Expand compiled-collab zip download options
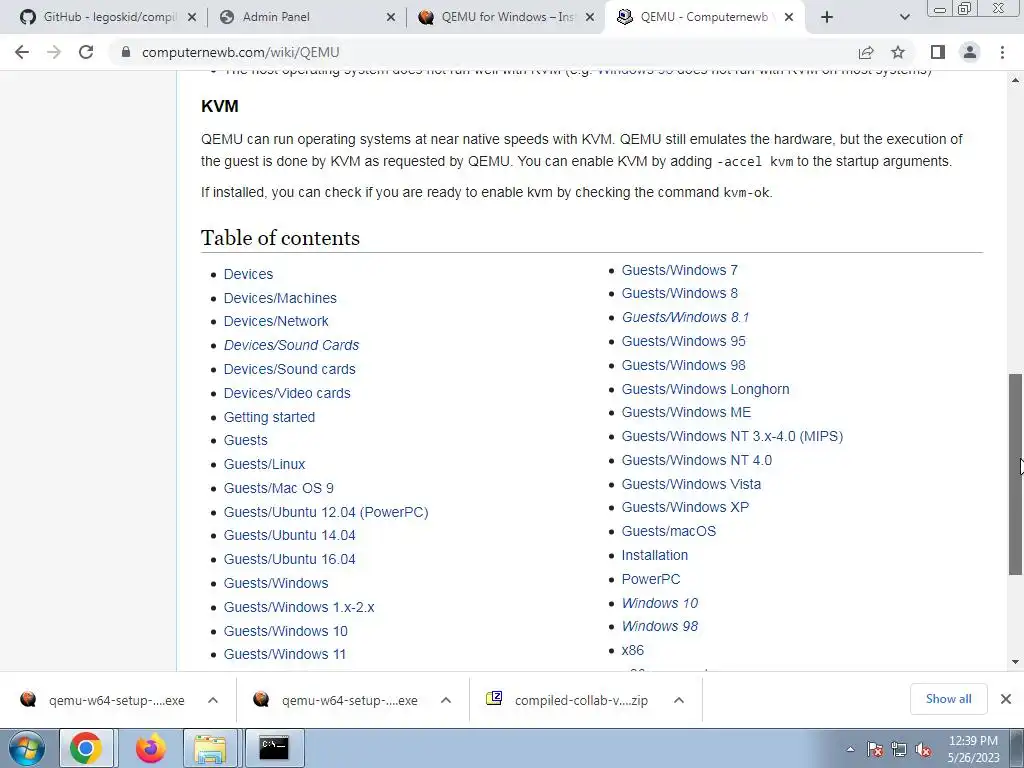The width and height of the screenshot is (1024, 768). 679,700
